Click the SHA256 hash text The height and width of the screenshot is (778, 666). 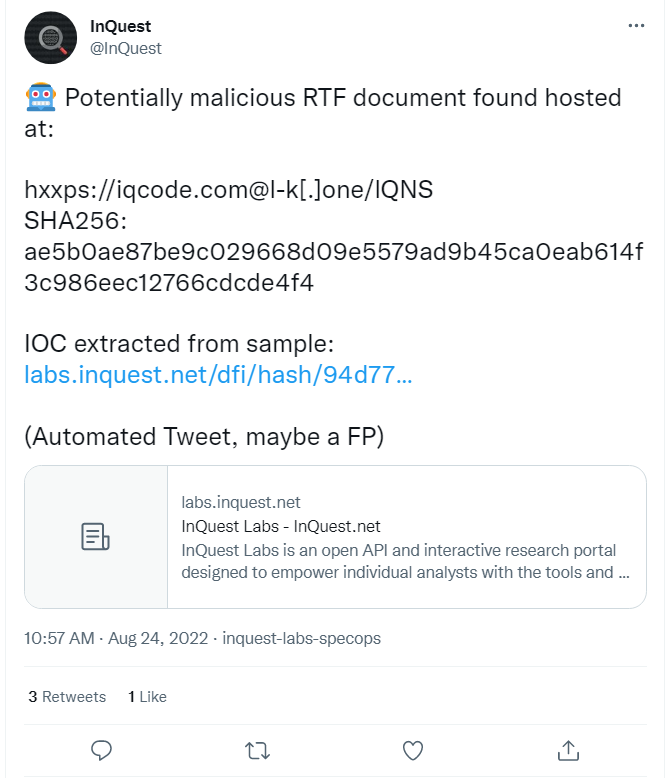[334, 267]
